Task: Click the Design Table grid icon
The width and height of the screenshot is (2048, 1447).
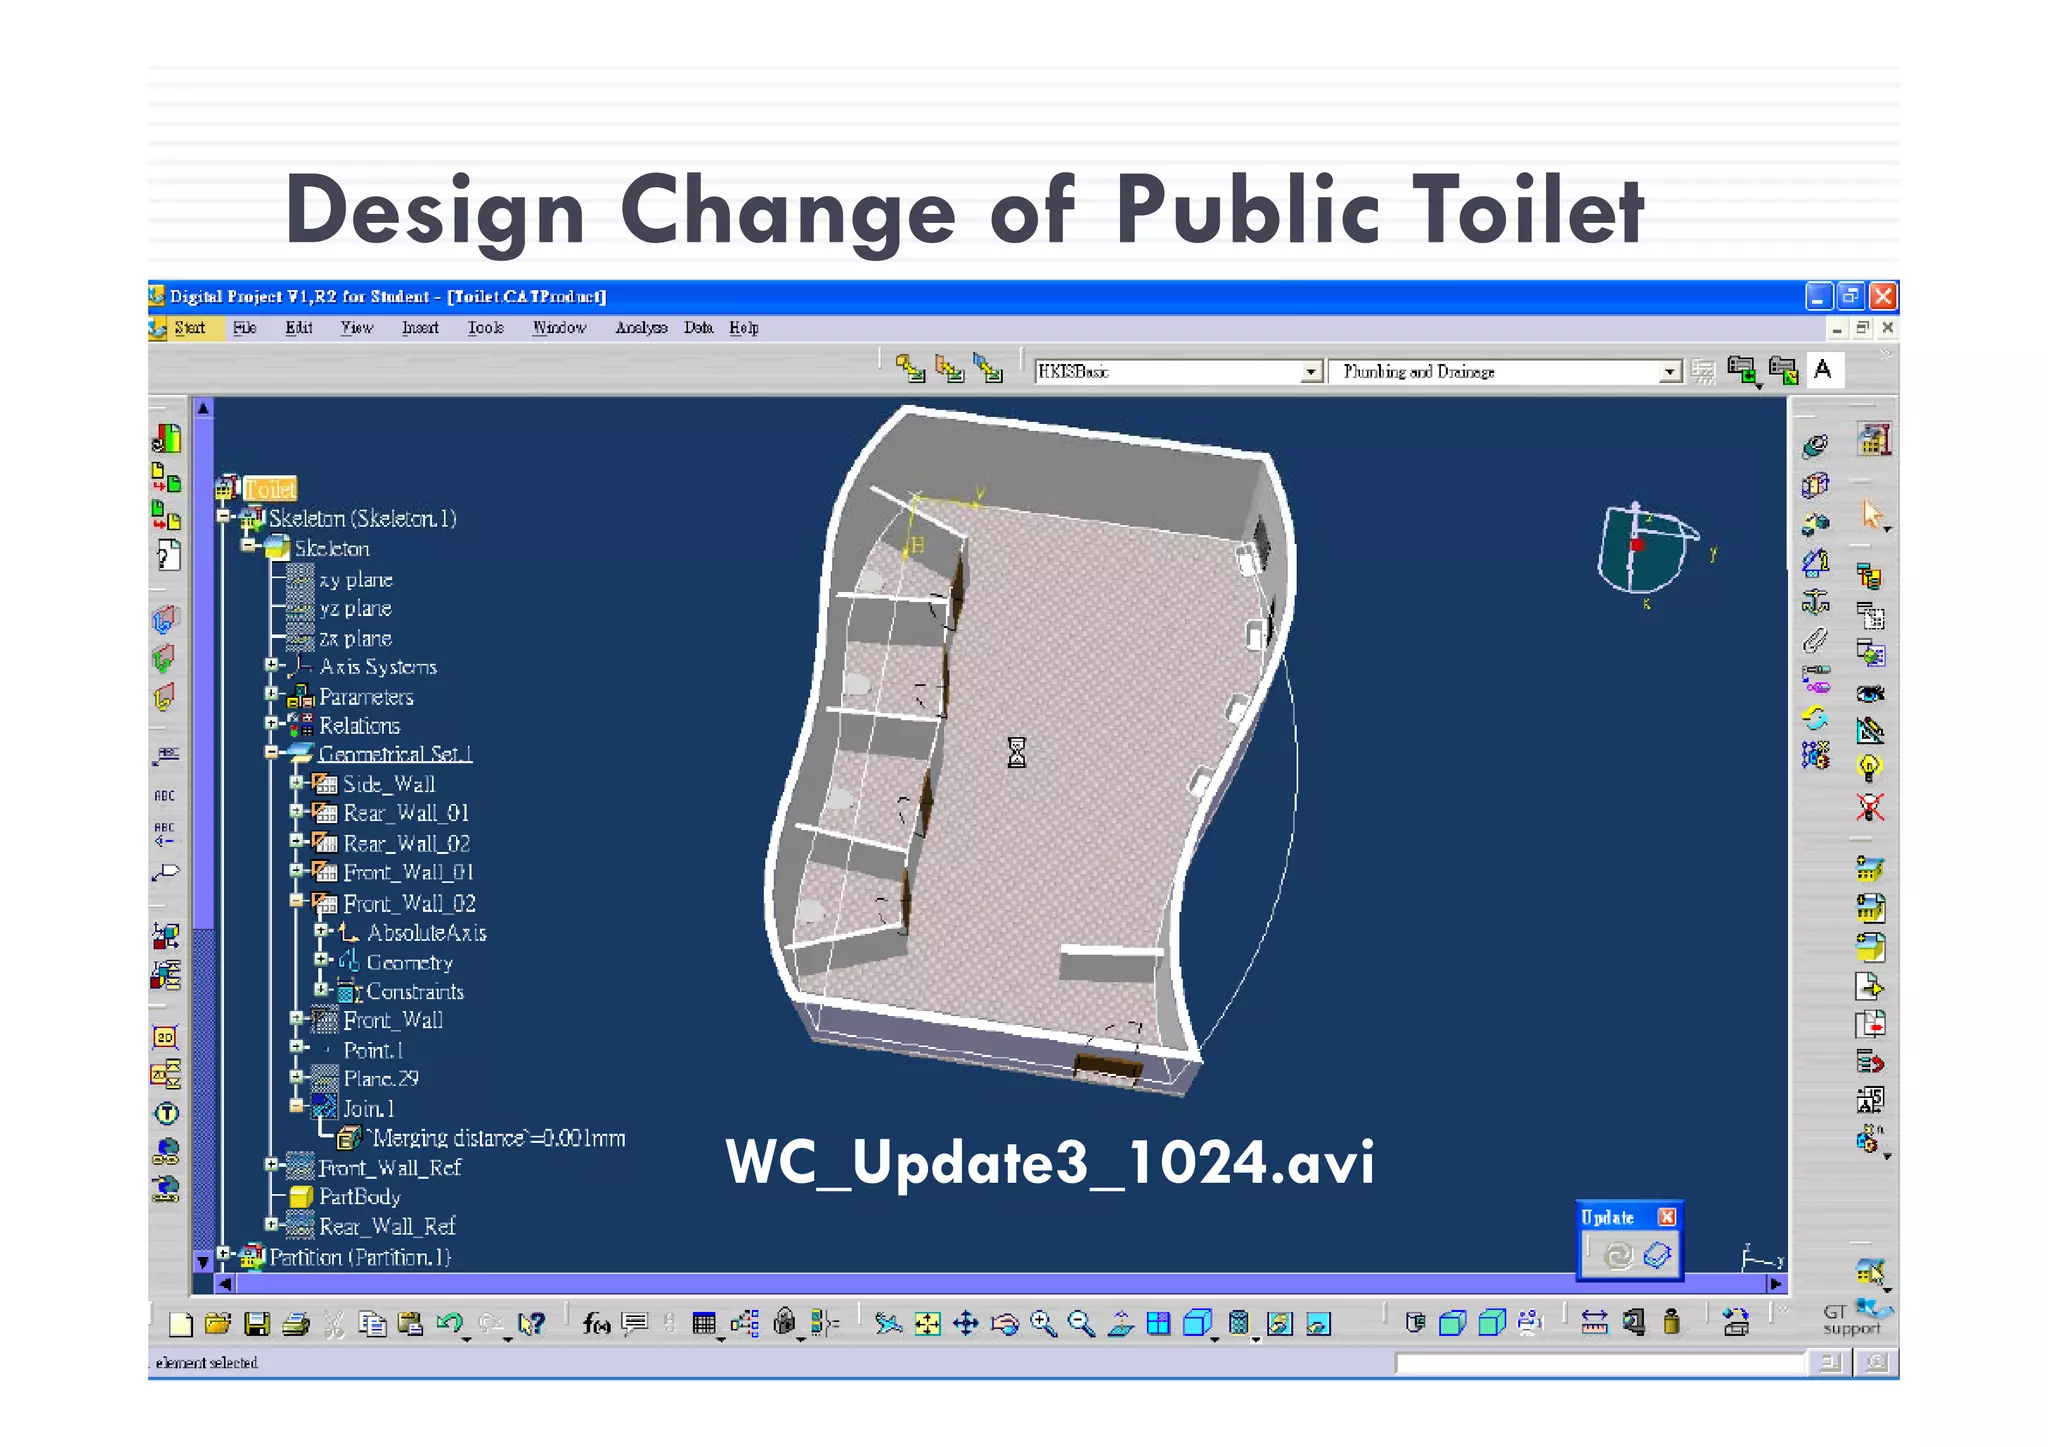Action: (704, 1324)
